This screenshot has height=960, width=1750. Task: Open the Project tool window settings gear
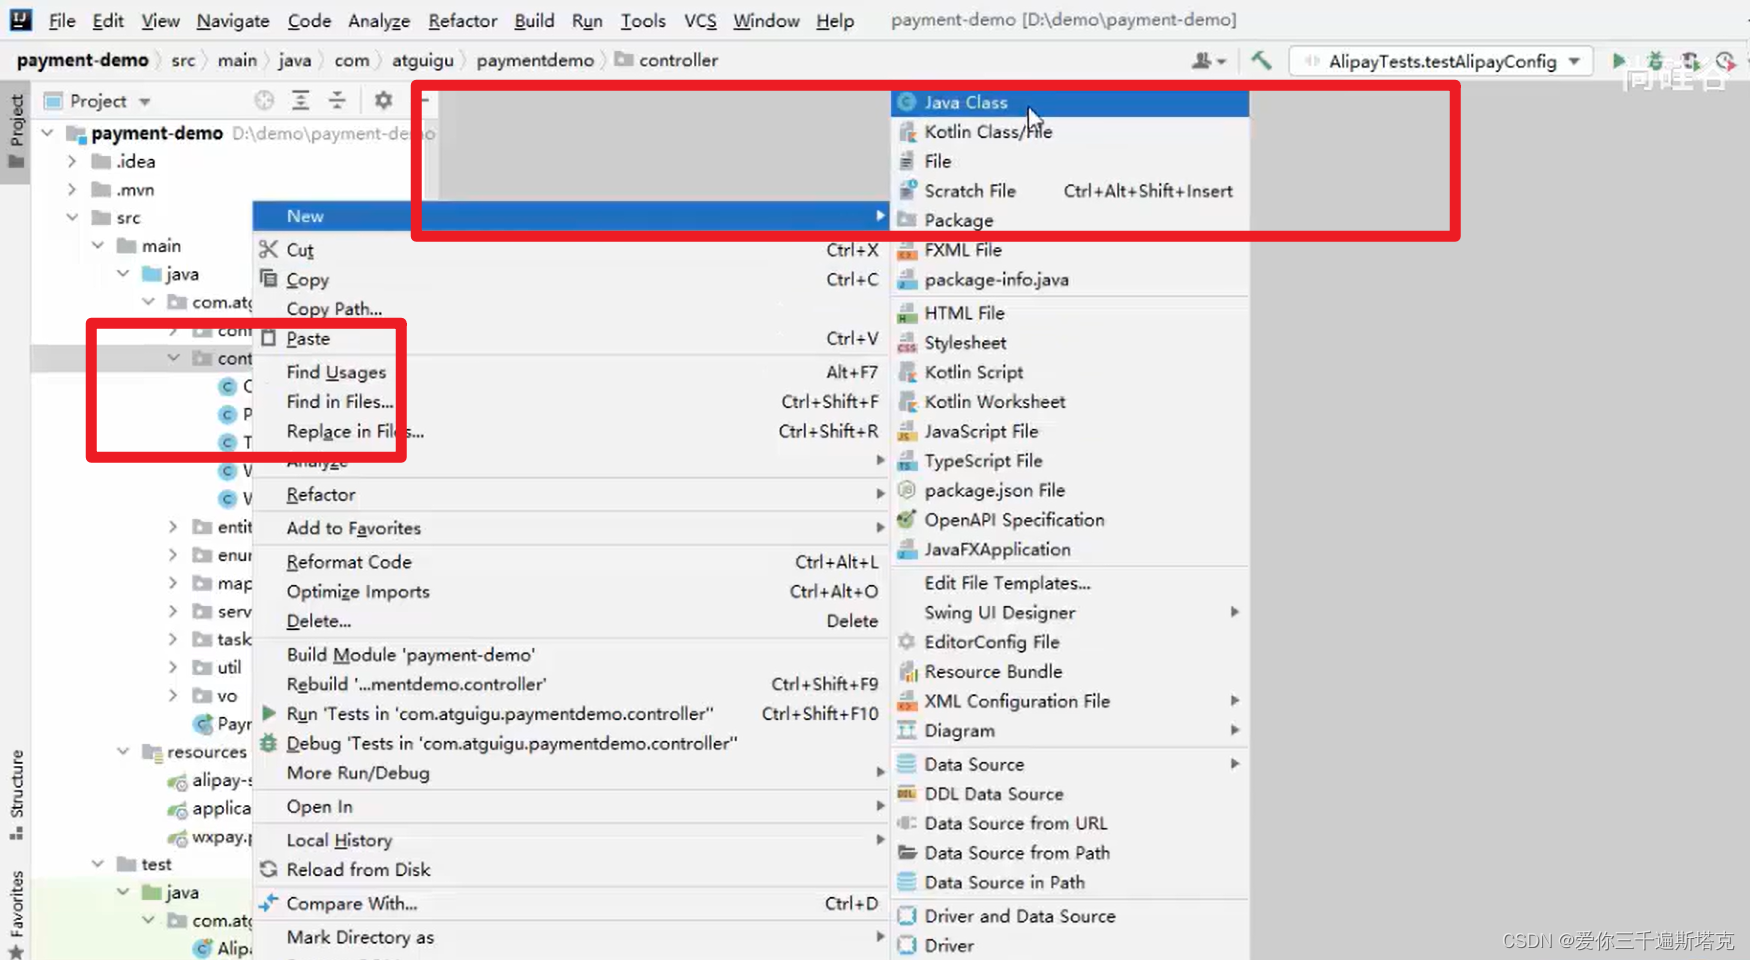pos(383,100)
